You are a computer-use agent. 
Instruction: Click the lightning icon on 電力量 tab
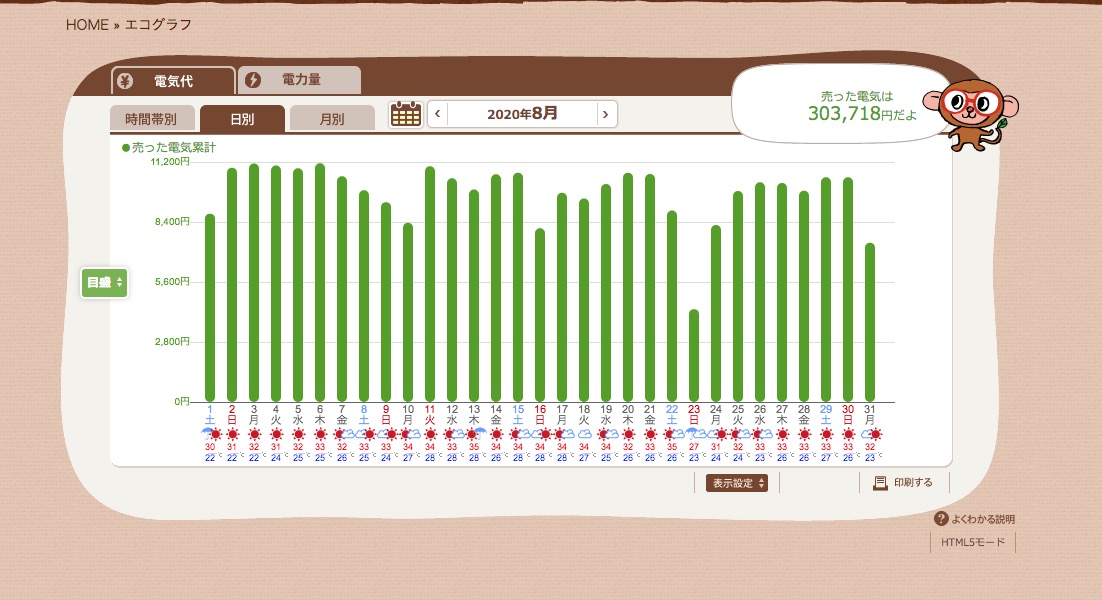click(253, 80)
